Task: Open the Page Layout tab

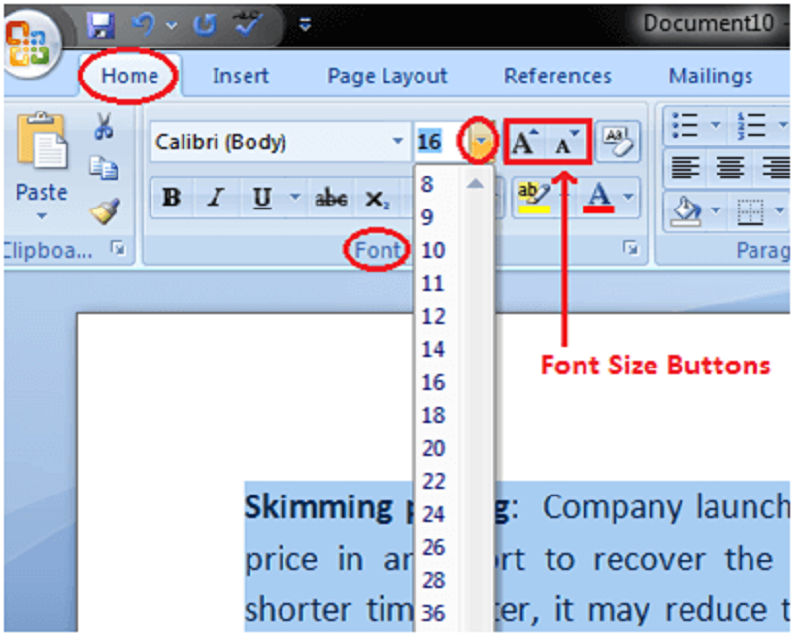Action: (x=387, y=76)
